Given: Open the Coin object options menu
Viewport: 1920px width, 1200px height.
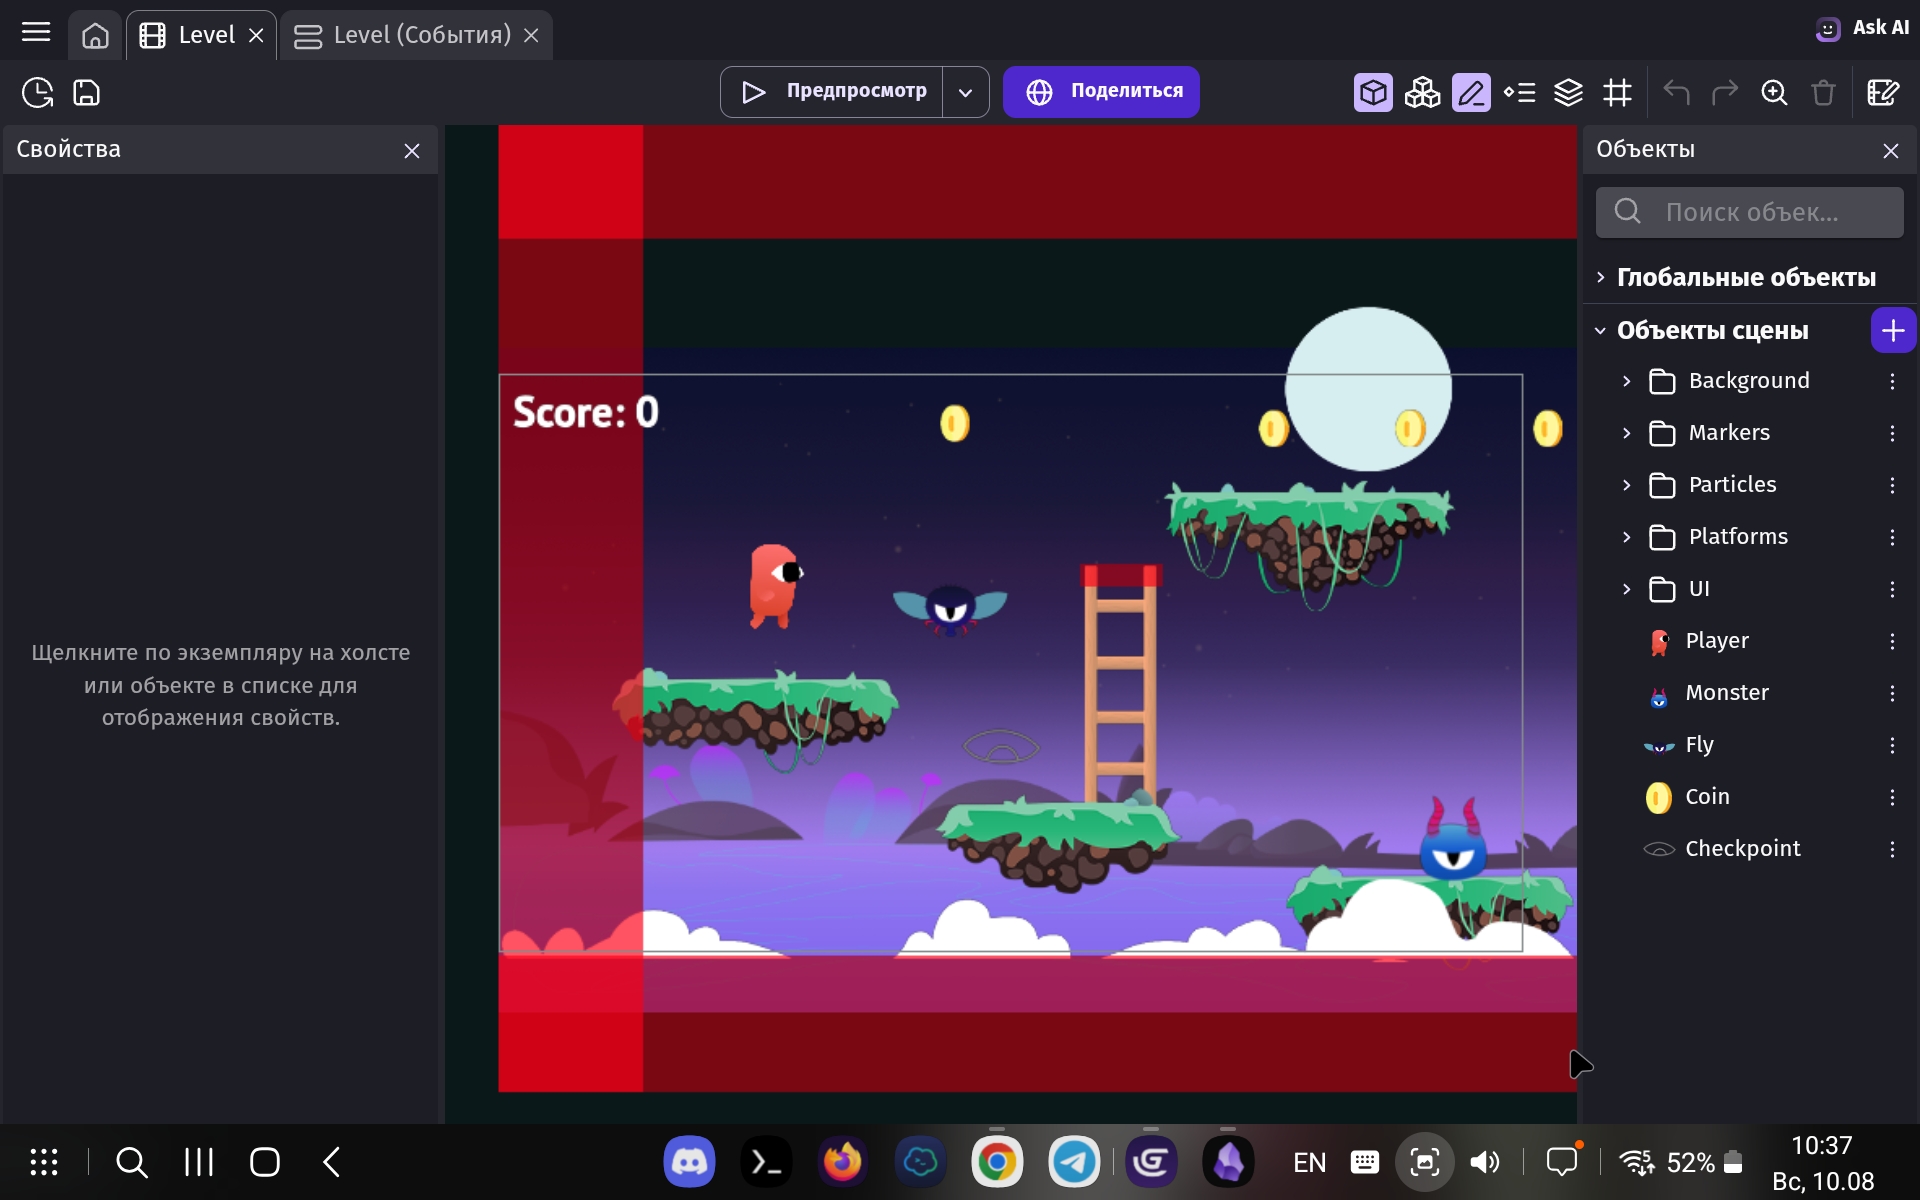Looking at the screenshot, I should (x=1893, y=797).
